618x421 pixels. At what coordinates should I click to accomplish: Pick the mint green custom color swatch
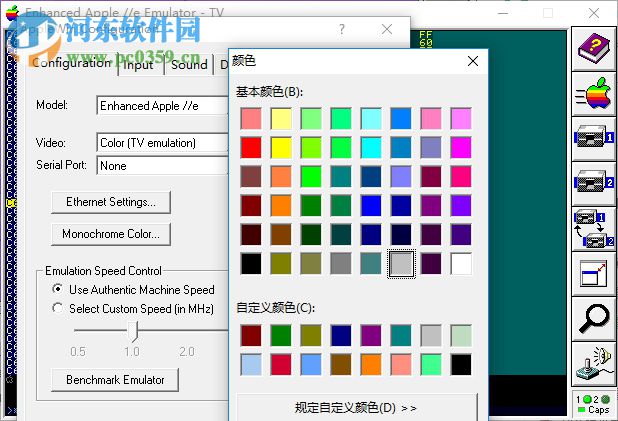pyautogui.click(x=431, y=365)
